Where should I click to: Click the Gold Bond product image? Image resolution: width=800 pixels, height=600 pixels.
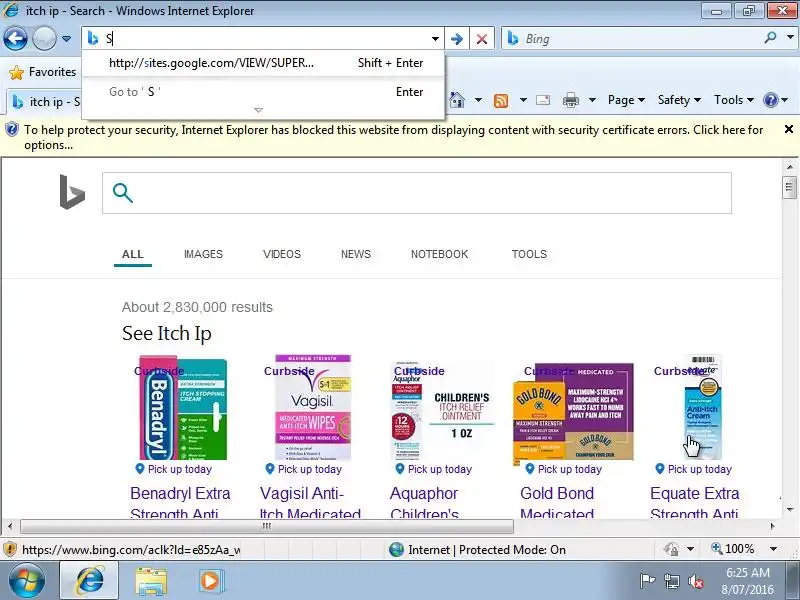[573, 412]
